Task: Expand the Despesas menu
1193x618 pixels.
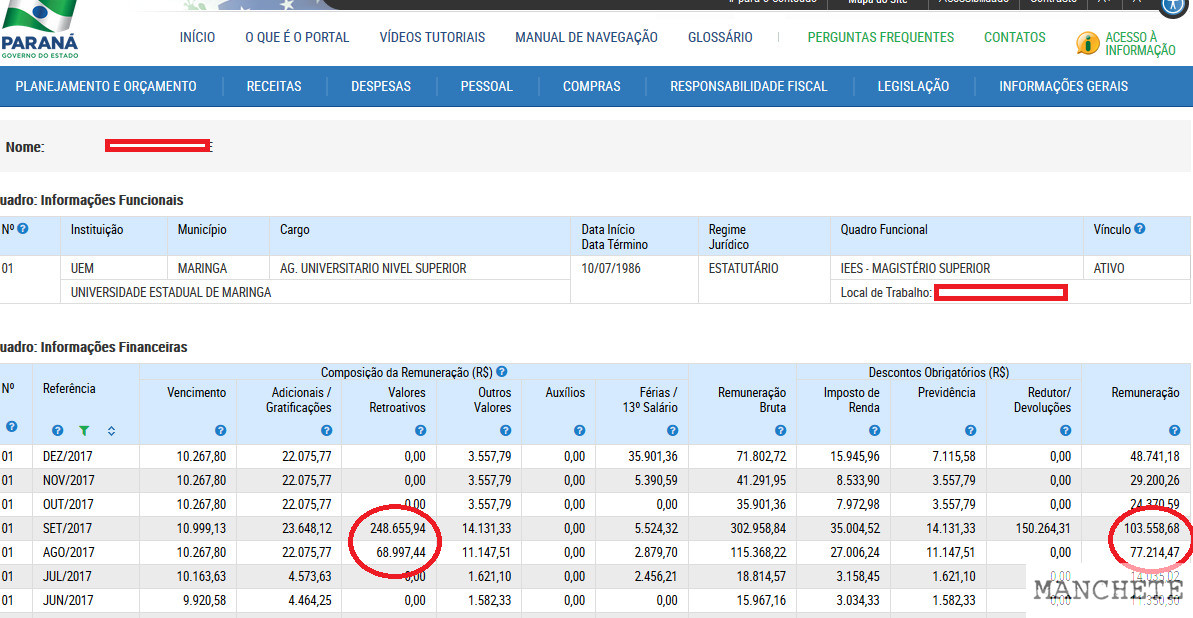Action: [x=381, y=87]
